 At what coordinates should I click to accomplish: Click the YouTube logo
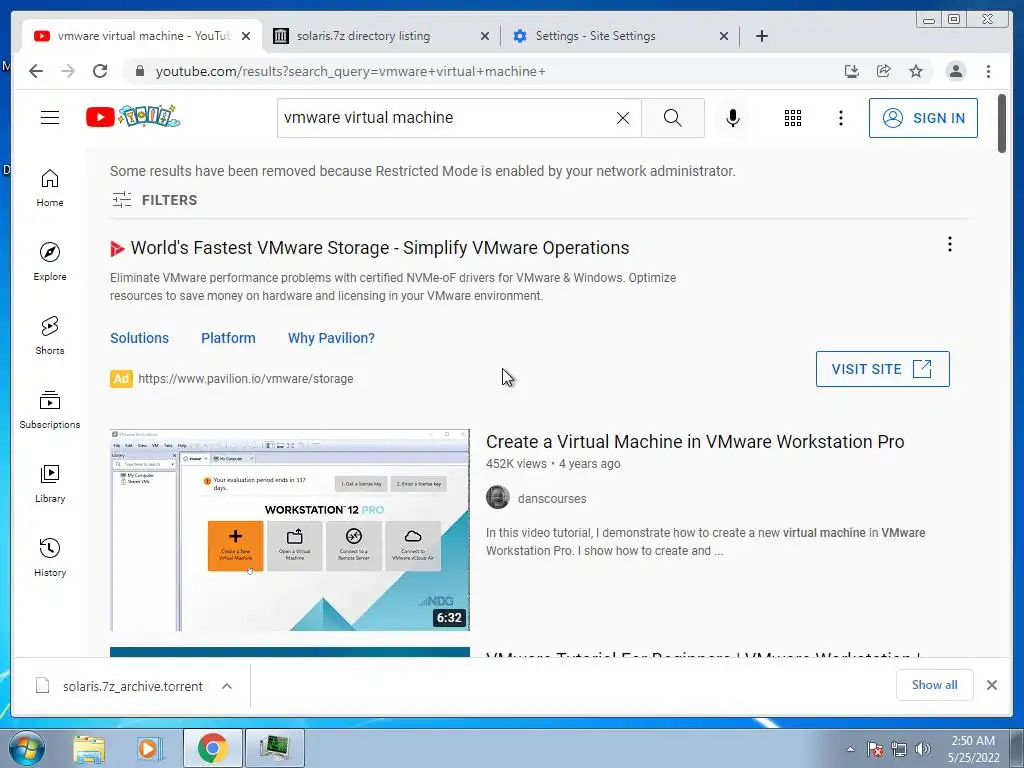(x=133, y=117)
